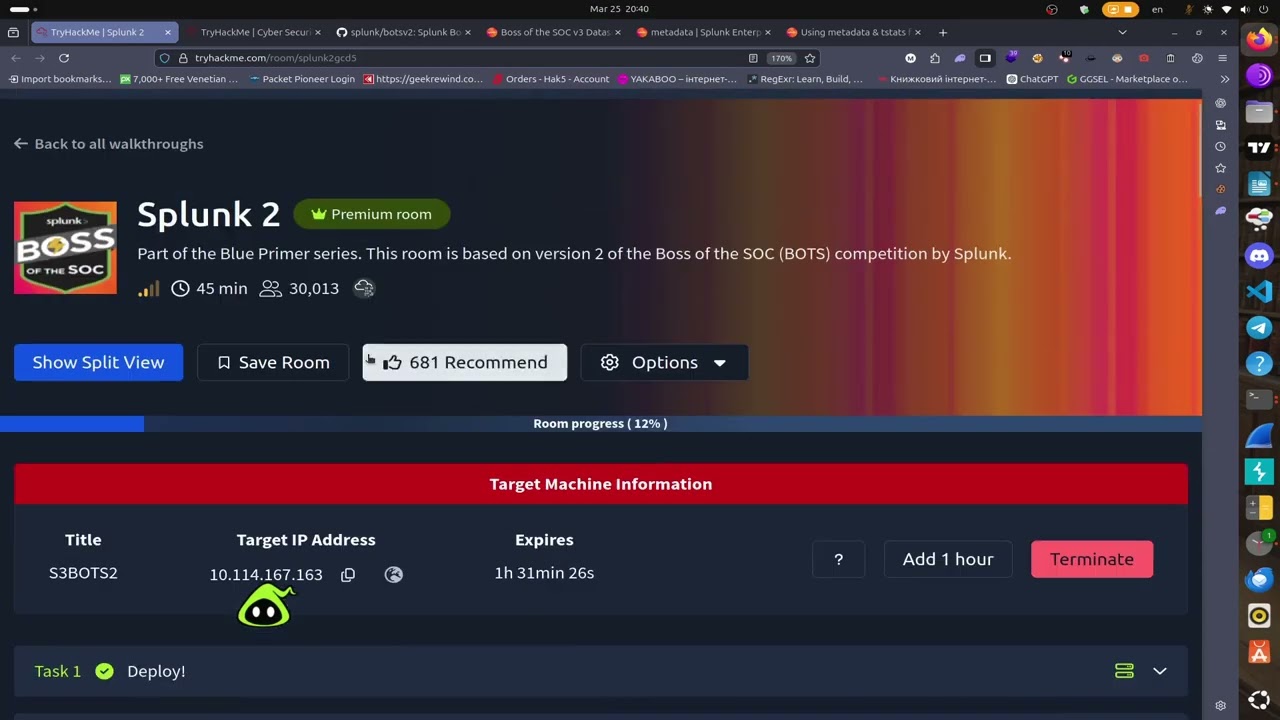Open Telegram from the dock
The width and height of the screenshot is (1280, 720).
pyautogui.click(x=1259, y=328)
